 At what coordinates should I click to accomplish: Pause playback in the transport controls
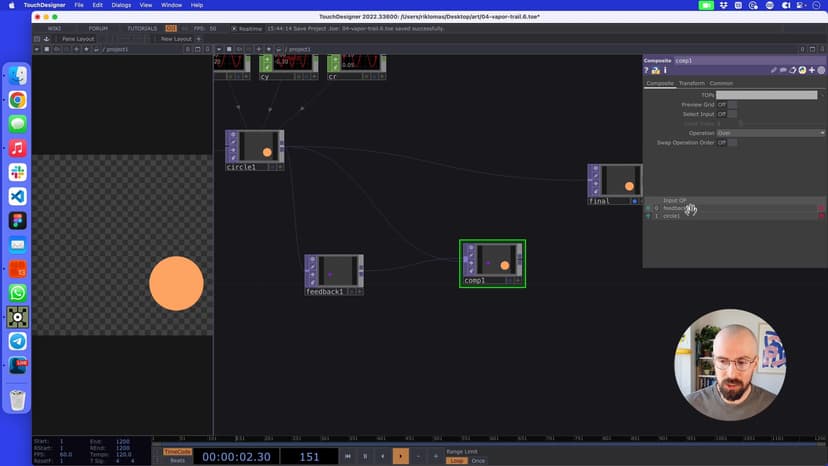(365, 456)
